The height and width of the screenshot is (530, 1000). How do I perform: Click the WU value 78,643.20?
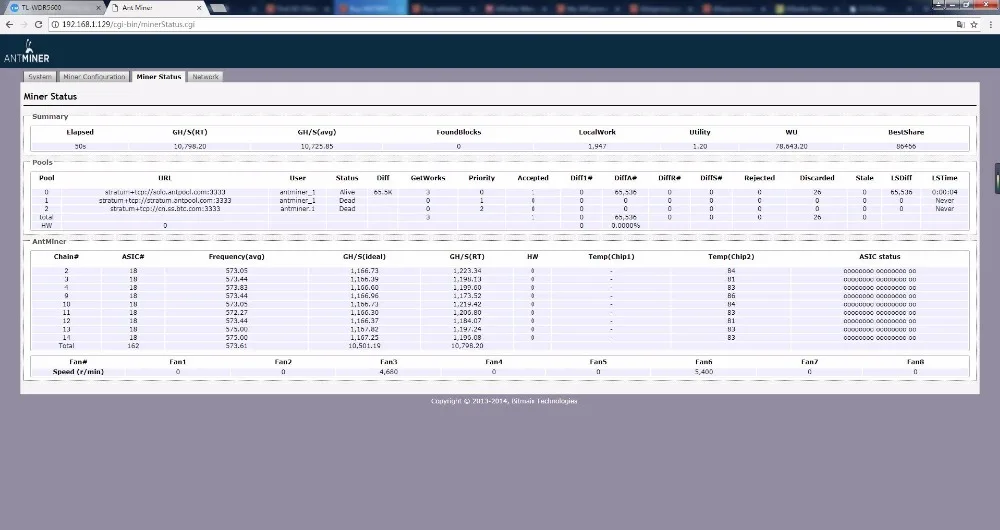791,146
